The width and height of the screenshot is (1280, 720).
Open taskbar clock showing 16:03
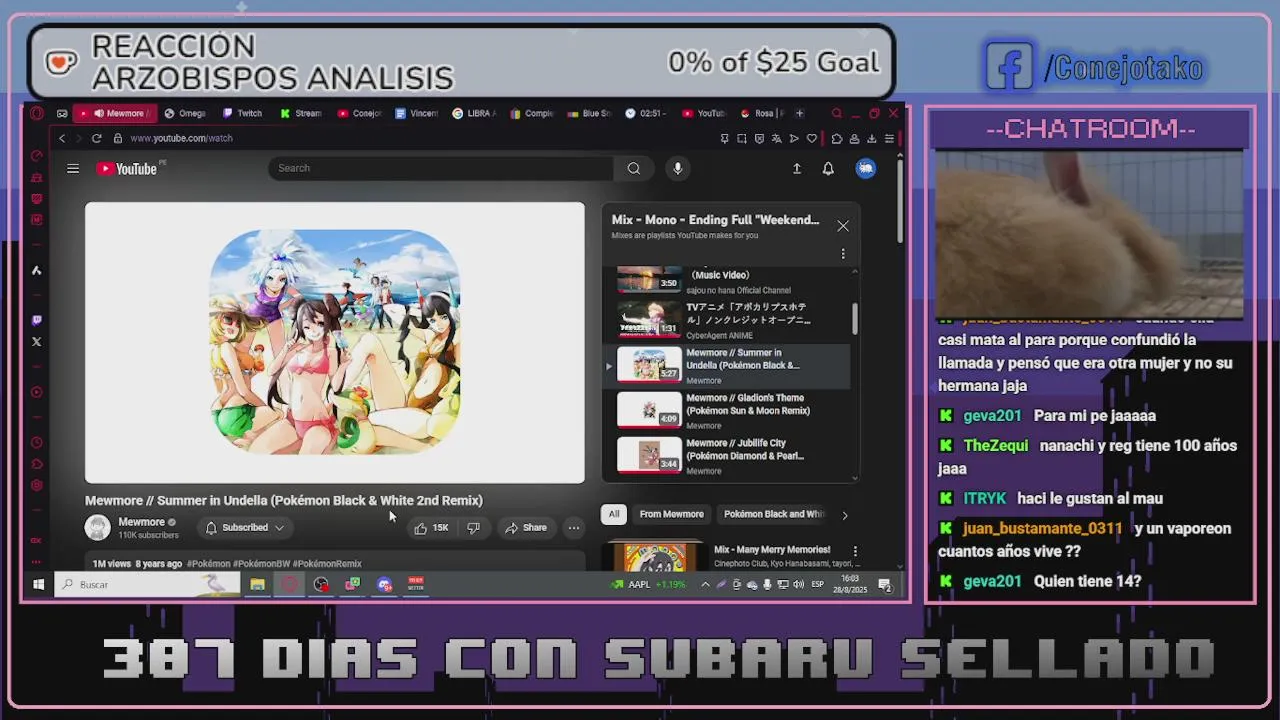(850, 584)
